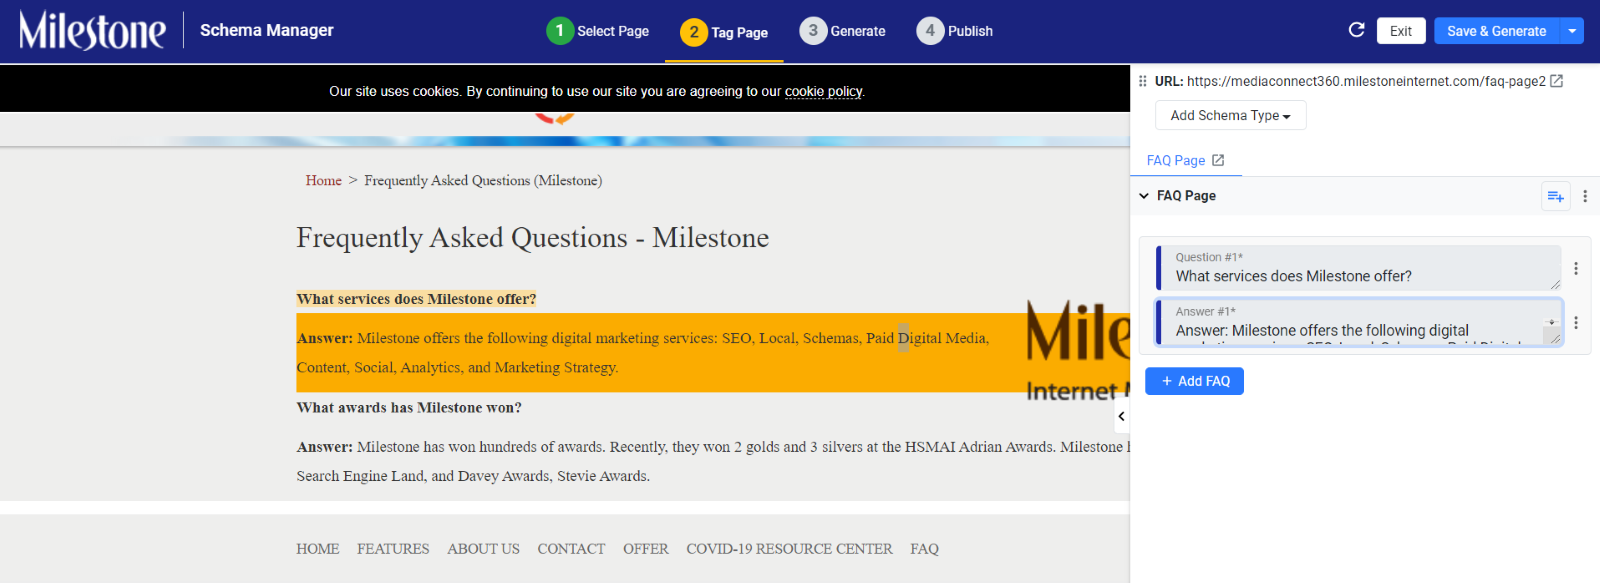Click the Exit button
Image resolution: width=1600 pixels, height=583 pixels.
click(x=1401, y=31)
